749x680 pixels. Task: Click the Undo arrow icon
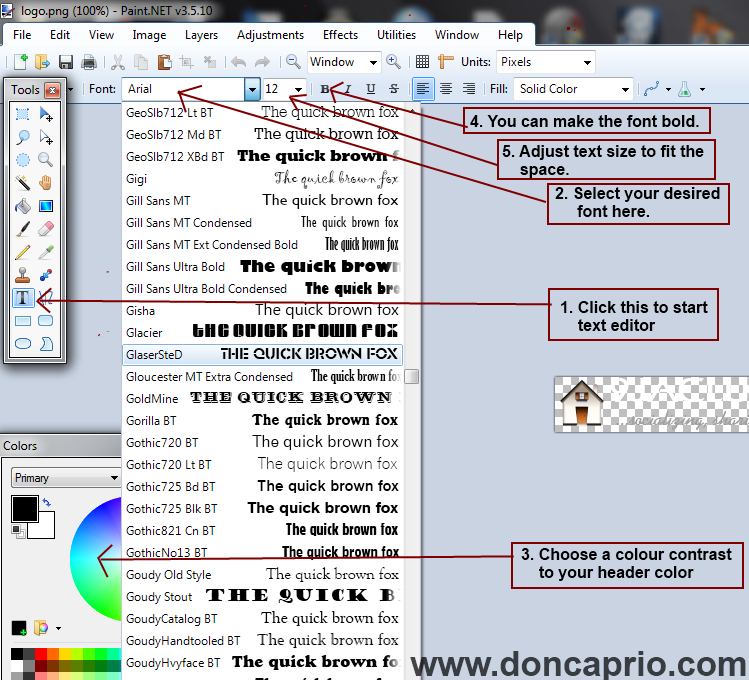click(238, 62)
